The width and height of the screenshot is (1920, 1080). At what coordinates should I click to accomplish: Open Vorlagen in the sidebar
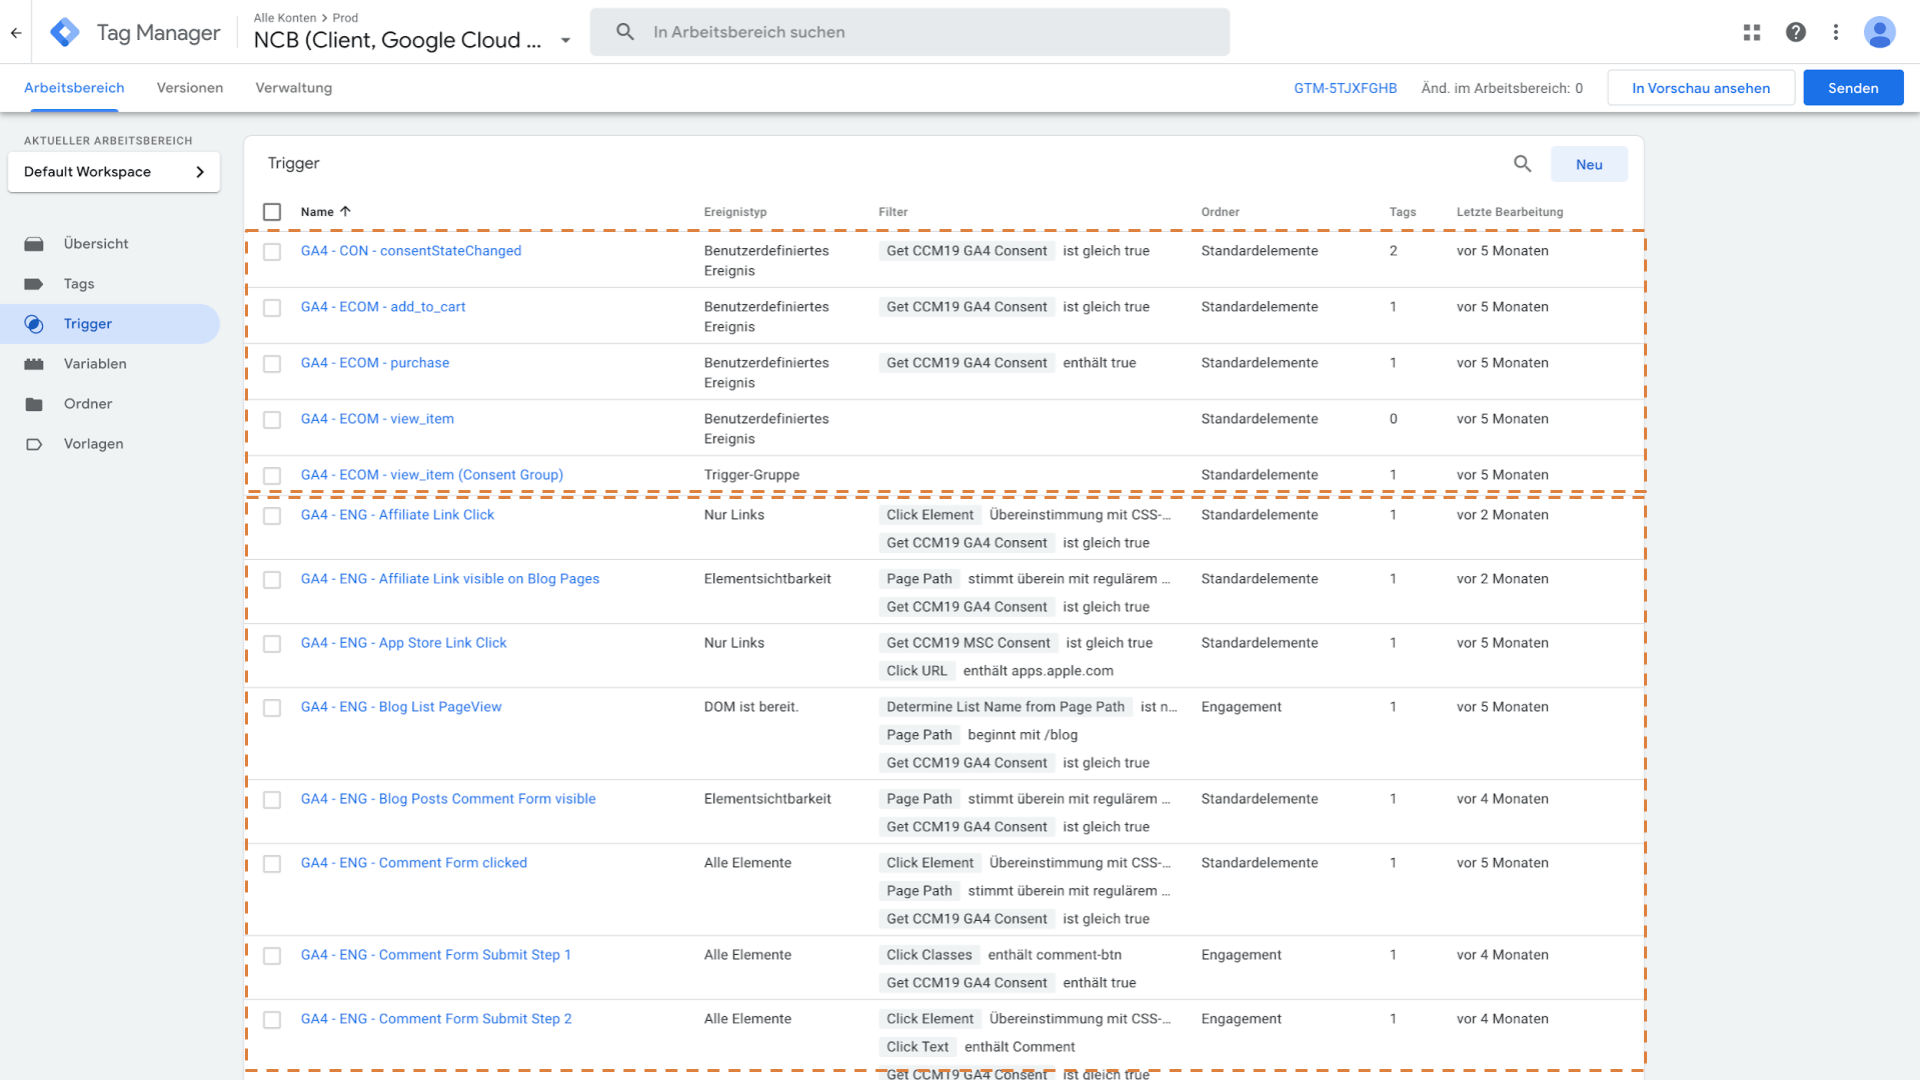tap(93, 444)
